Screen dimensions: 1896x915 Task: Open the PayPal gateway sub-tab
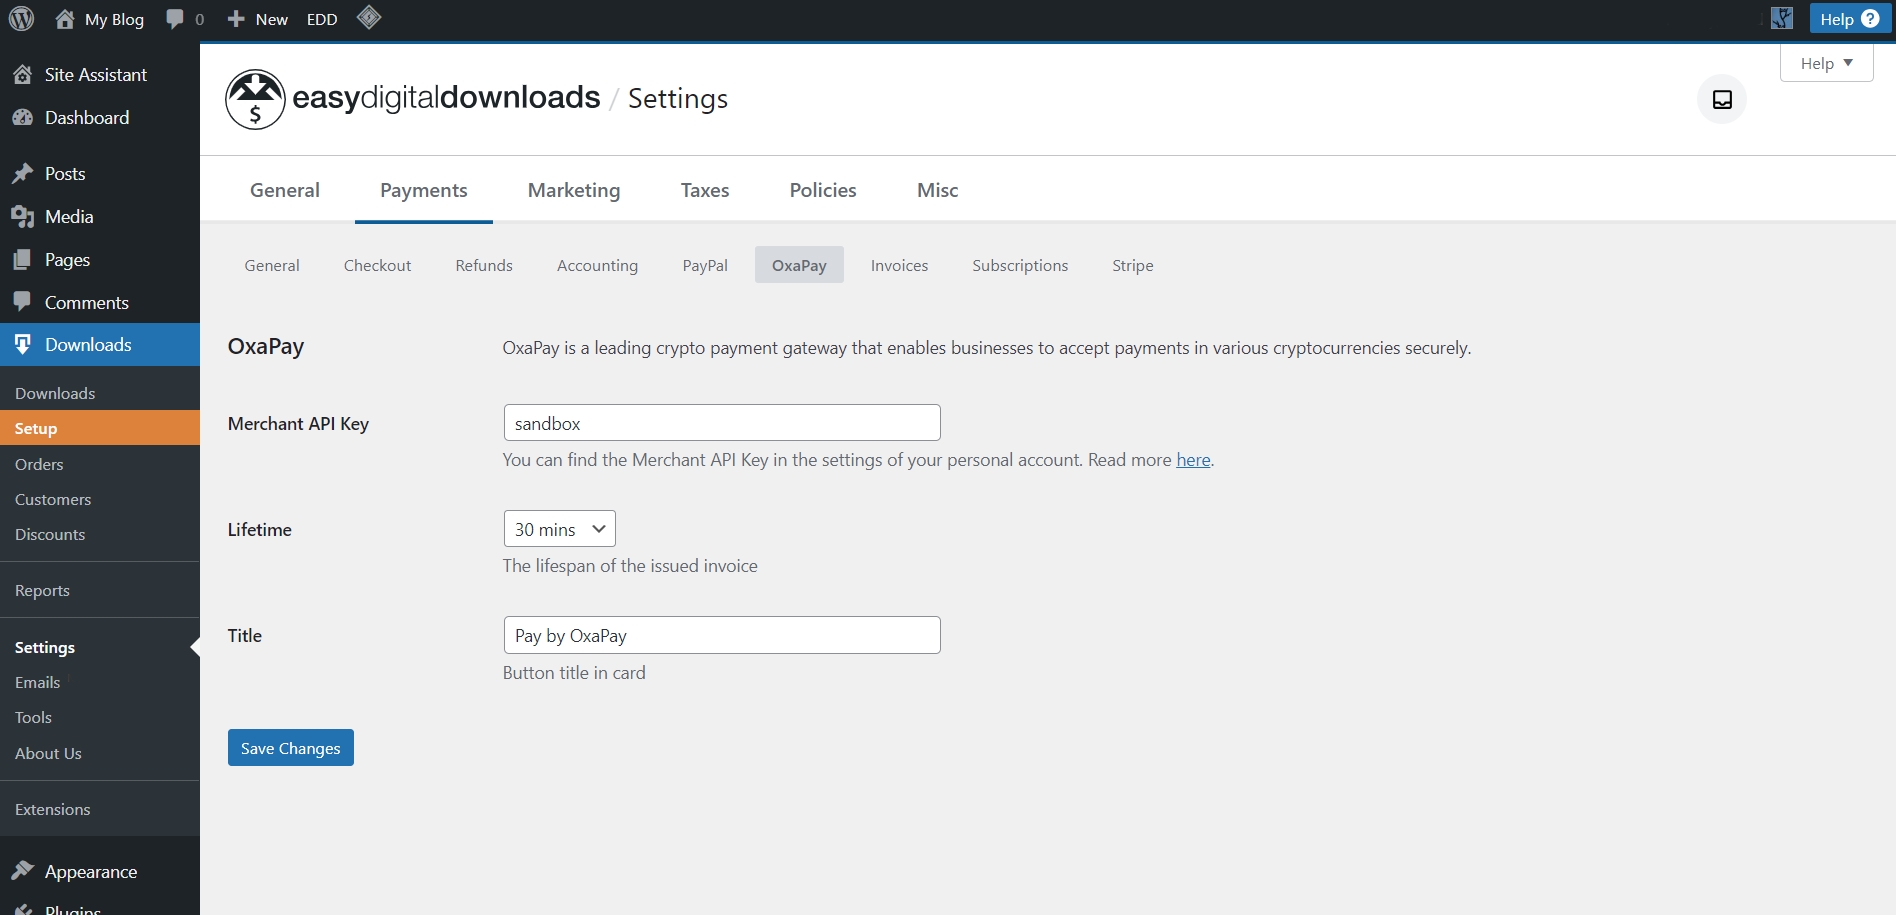coord(704,265)
